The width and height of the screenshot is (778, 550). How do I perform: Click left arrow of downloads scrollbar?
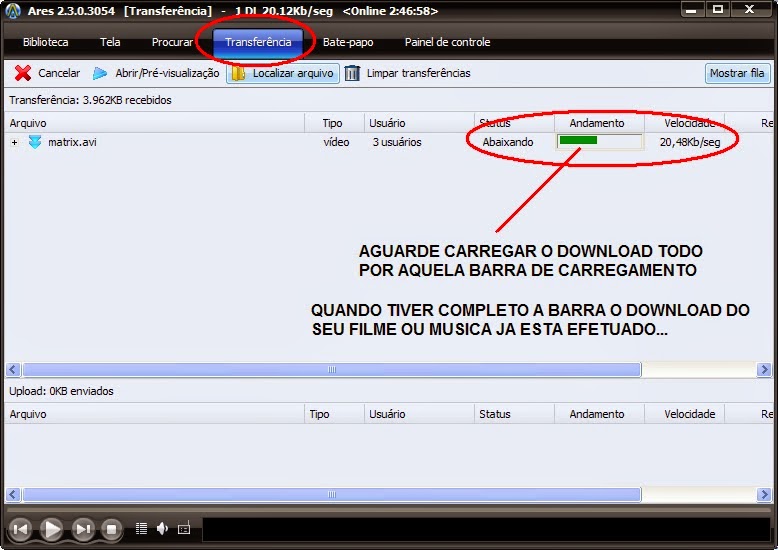point(13,370)
